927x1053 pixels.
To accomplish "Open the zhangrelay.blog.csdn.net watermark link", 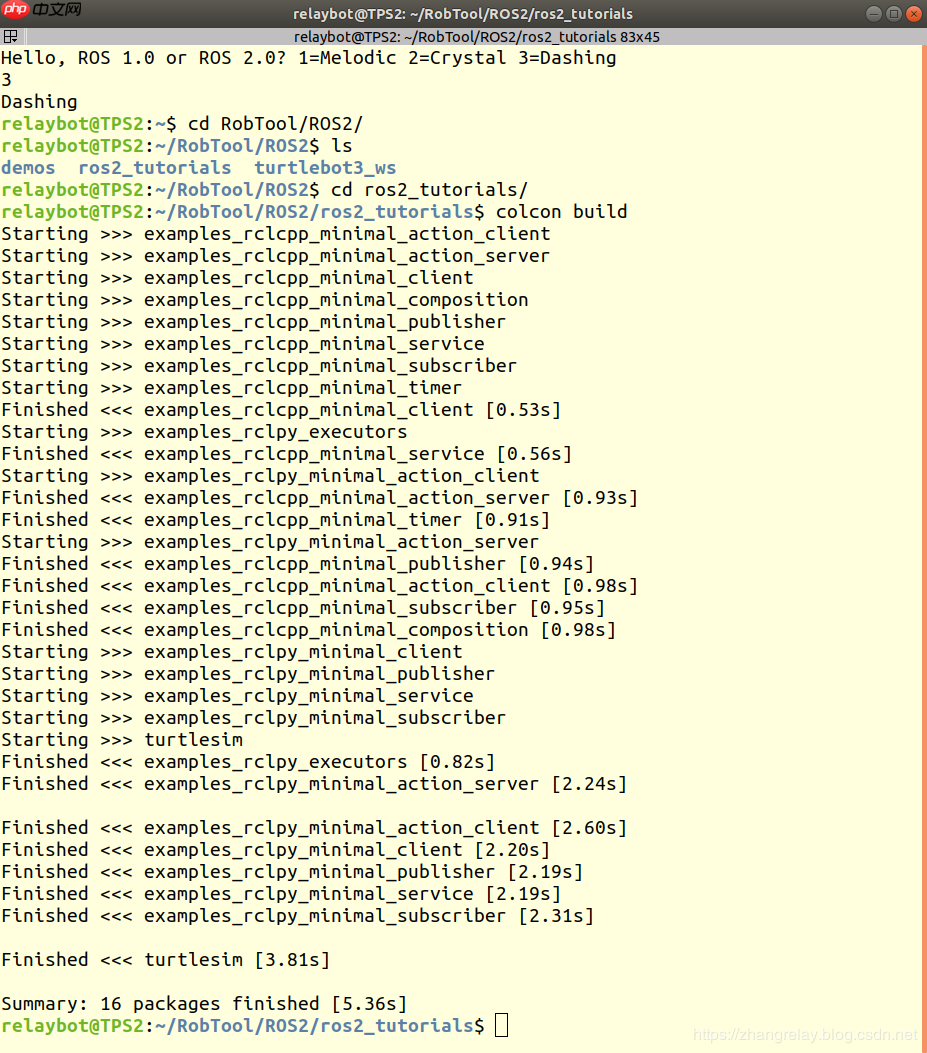I will [x=805, y=1035].
